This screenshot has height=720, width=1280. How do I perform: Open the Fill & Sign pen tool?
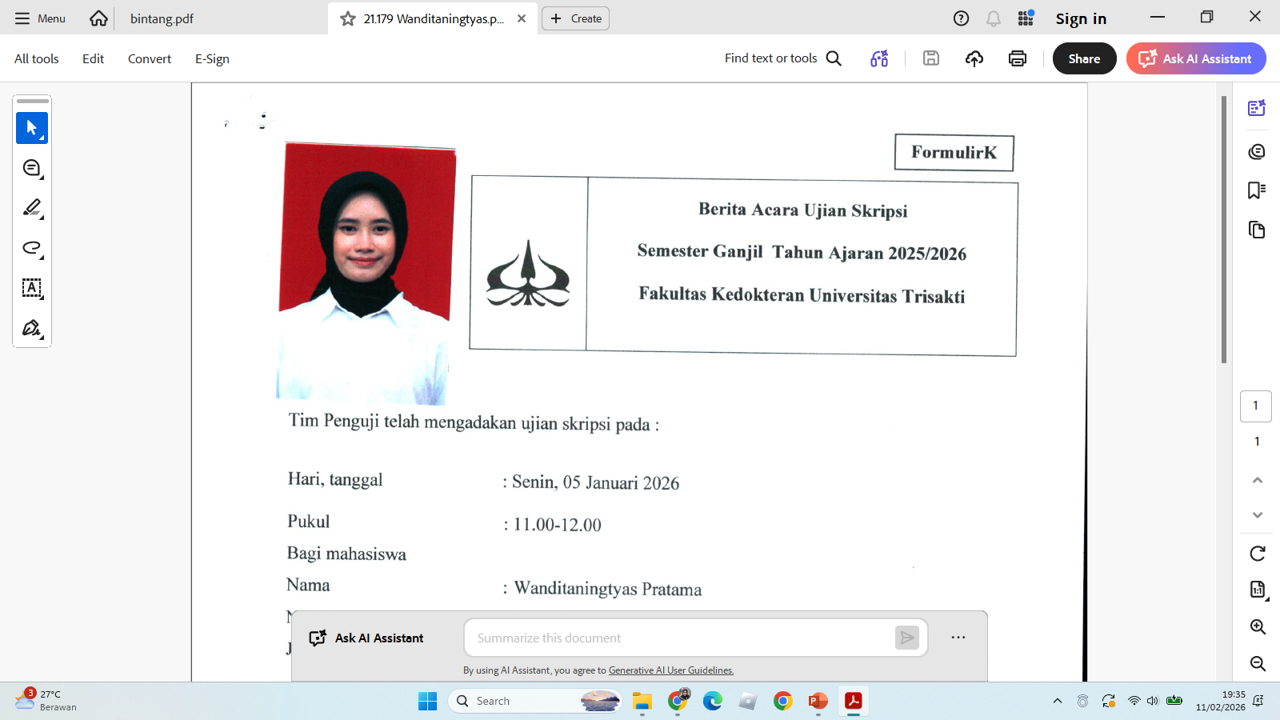[x=32, y=328]
